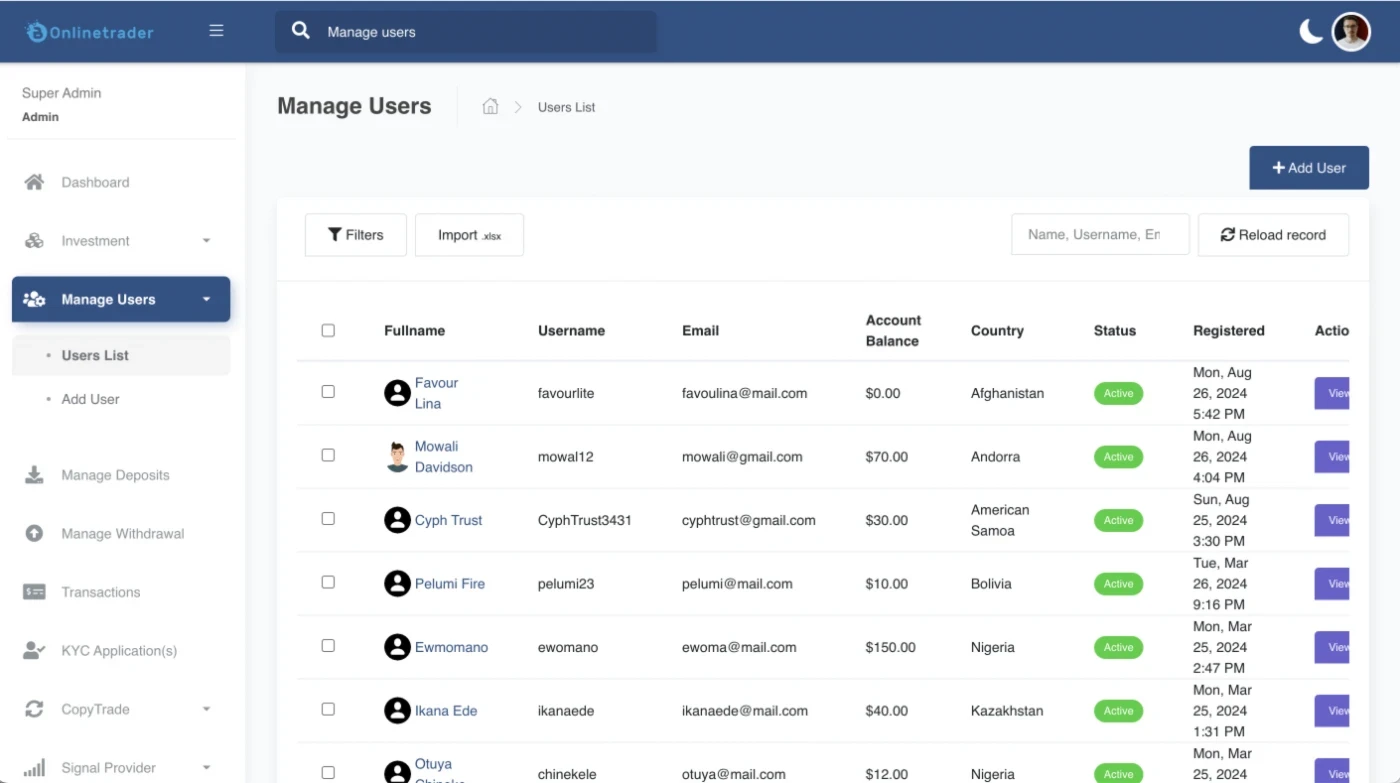Check the select-all checkbox in table header
The height and width of the screenshot is (783, 1400).
328,331
